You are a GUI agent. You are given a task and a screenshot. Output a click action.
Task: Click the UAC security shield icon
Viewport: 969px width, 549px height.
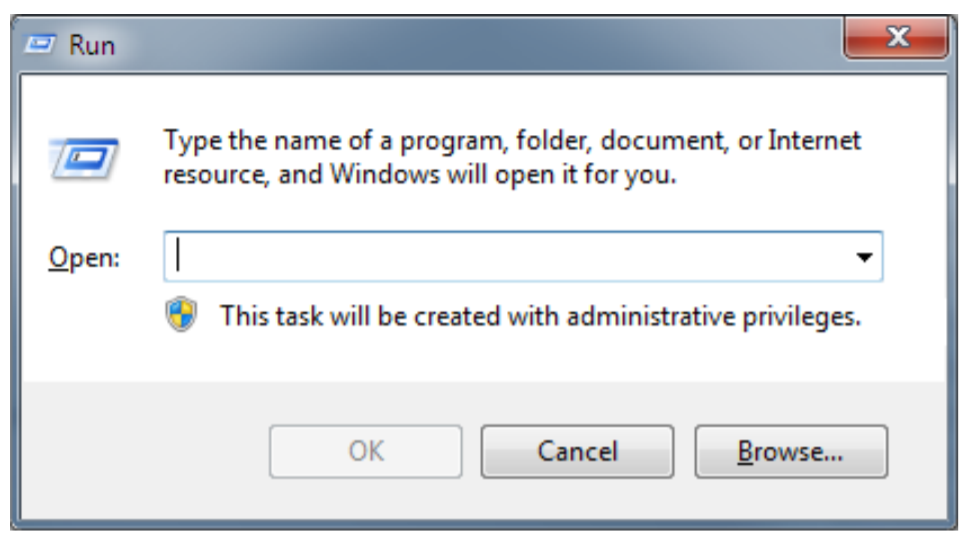tap(181, 314)
